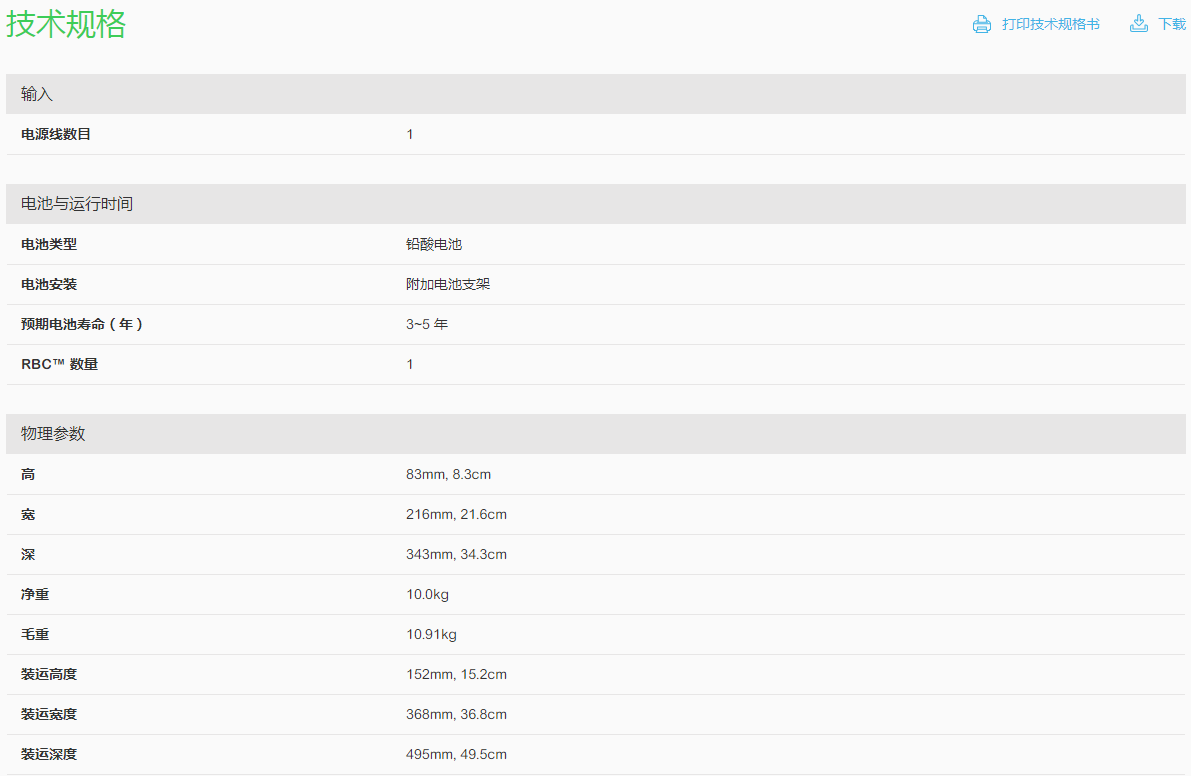1191x776 pixels.
Task: Click the 铅酸电池 value text
Action: point(434,244)
